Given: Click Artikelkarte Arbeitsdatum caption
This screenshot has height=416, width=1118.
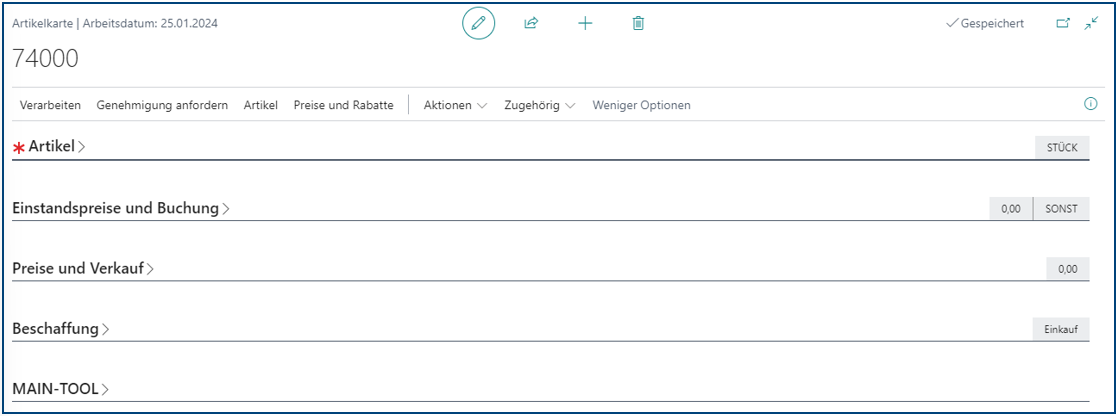Looking at the screenshot, I should pyautogui.click(x=116, y=24).
